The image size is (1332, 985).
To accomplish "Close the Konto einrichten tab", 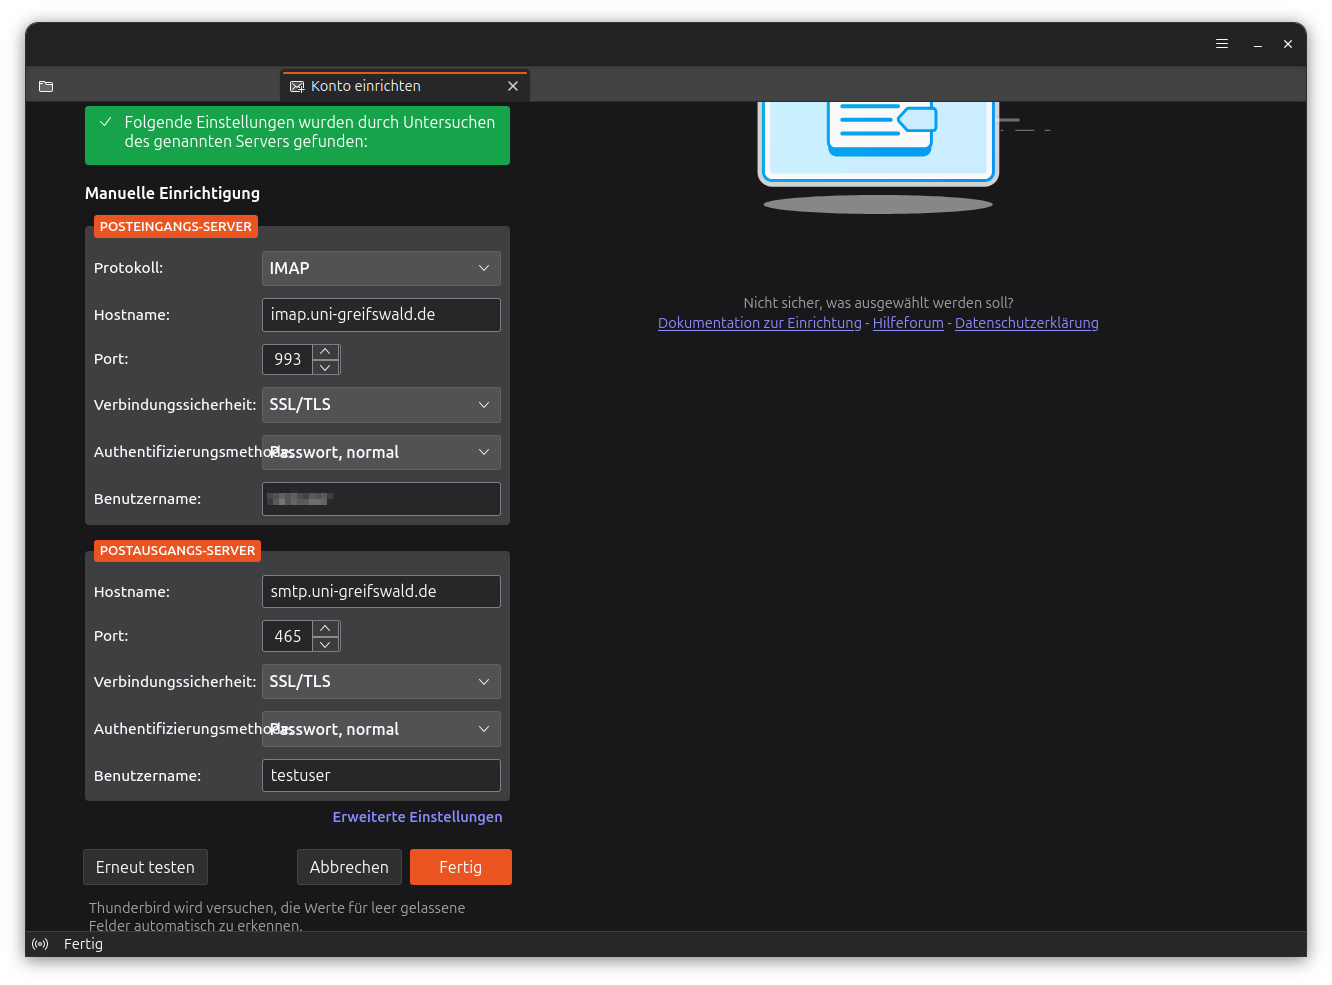I will pyautogui.click(x=513, y=87).
